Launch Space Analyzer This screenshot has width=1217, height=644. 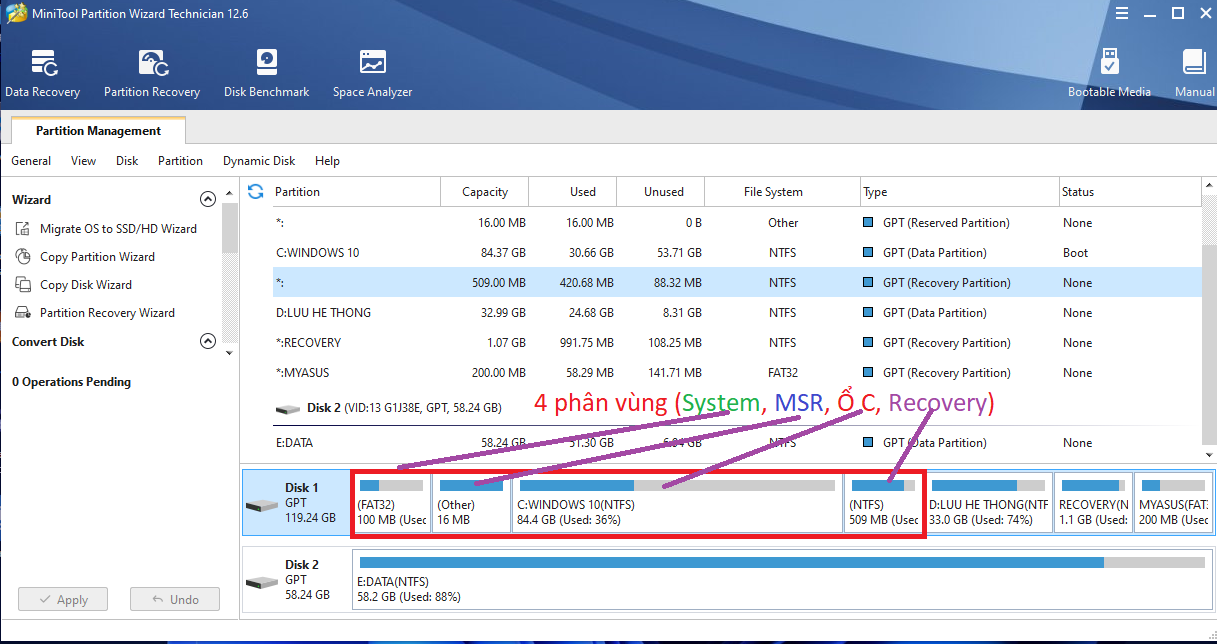(372, 74)
